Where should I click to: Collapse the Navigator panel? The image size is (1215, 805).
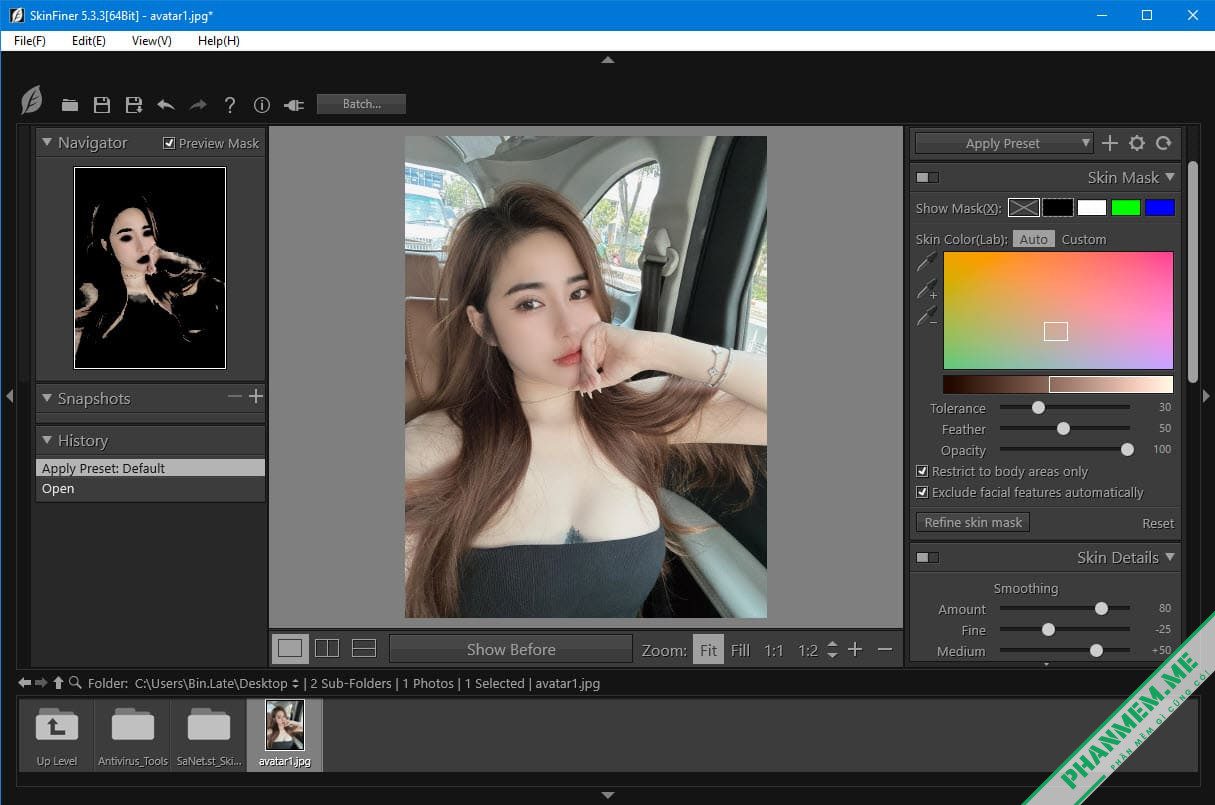click(46, 142)
